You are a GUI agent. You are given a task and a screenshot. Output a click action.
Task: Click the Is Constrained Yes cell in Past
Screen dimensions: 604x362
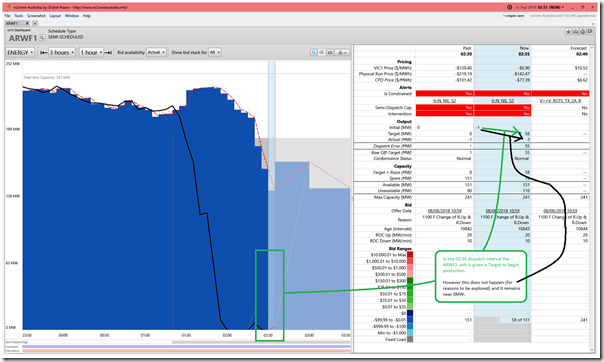445,94
